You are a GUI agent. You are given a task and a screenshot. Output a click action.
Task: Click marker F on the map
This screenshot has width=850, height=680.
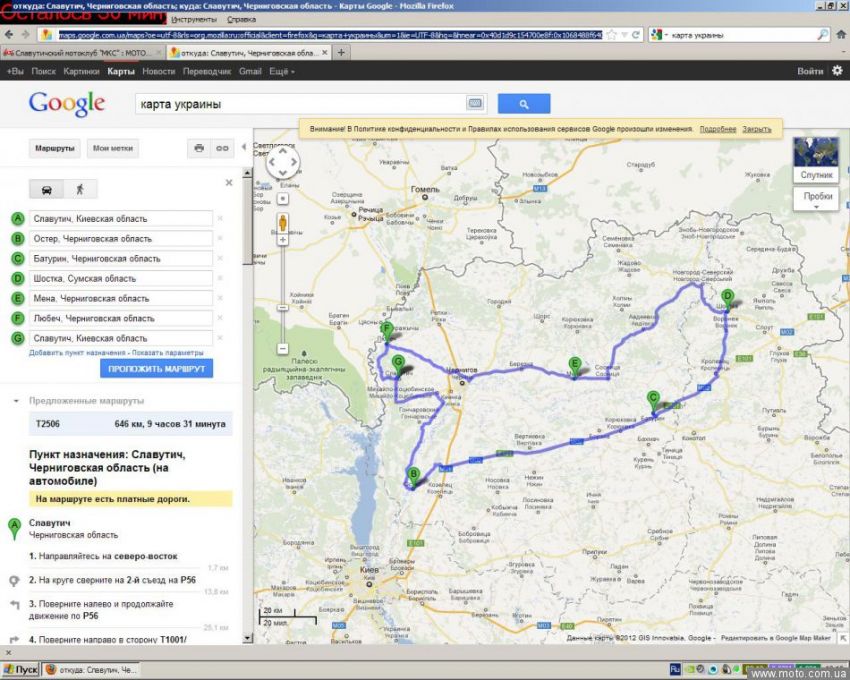click(387, 331)
